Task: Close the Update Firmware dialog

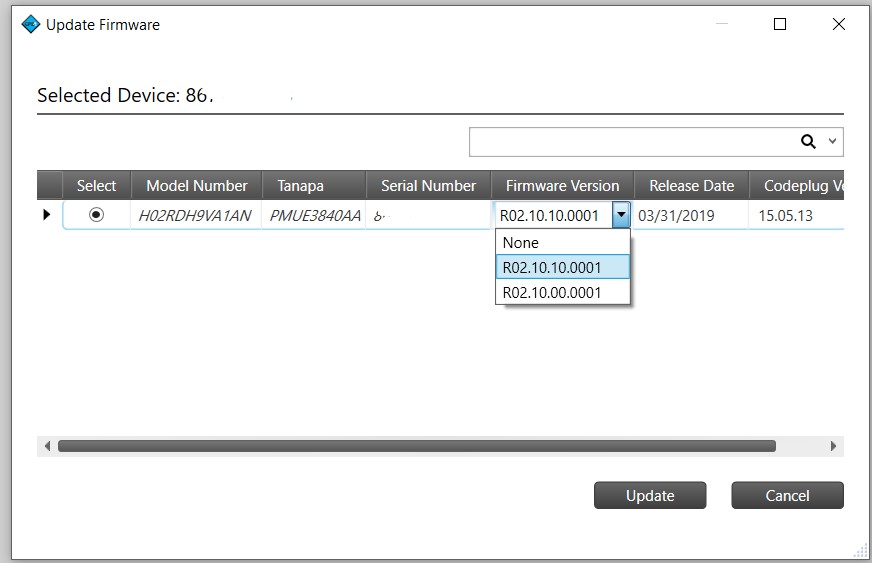Action: click(x=838, y=25)
